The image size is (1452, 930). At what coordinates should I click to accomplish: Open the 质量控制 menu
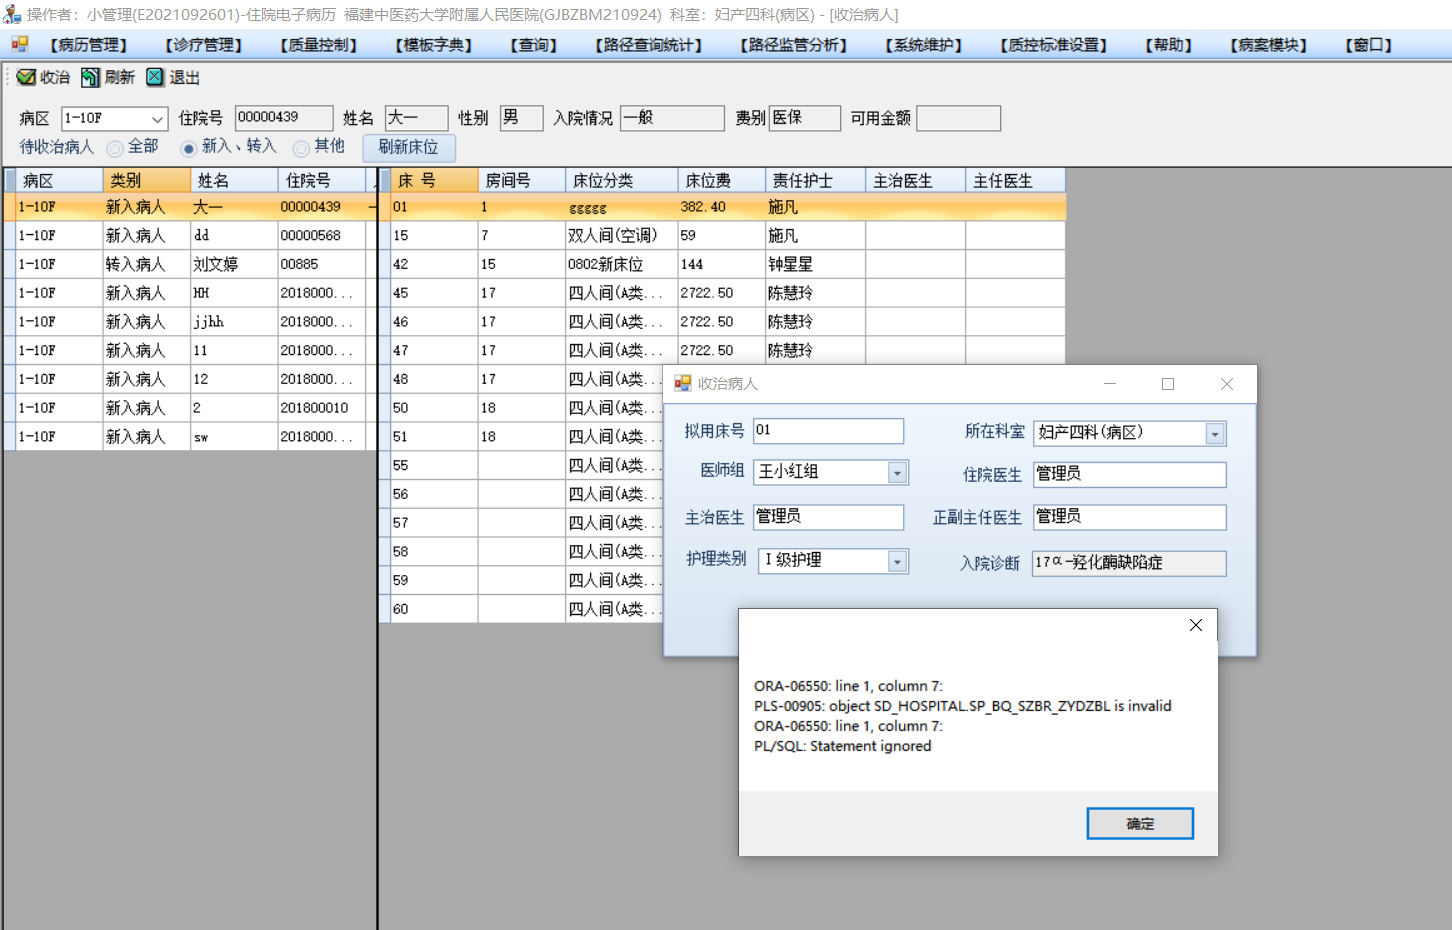319,45
